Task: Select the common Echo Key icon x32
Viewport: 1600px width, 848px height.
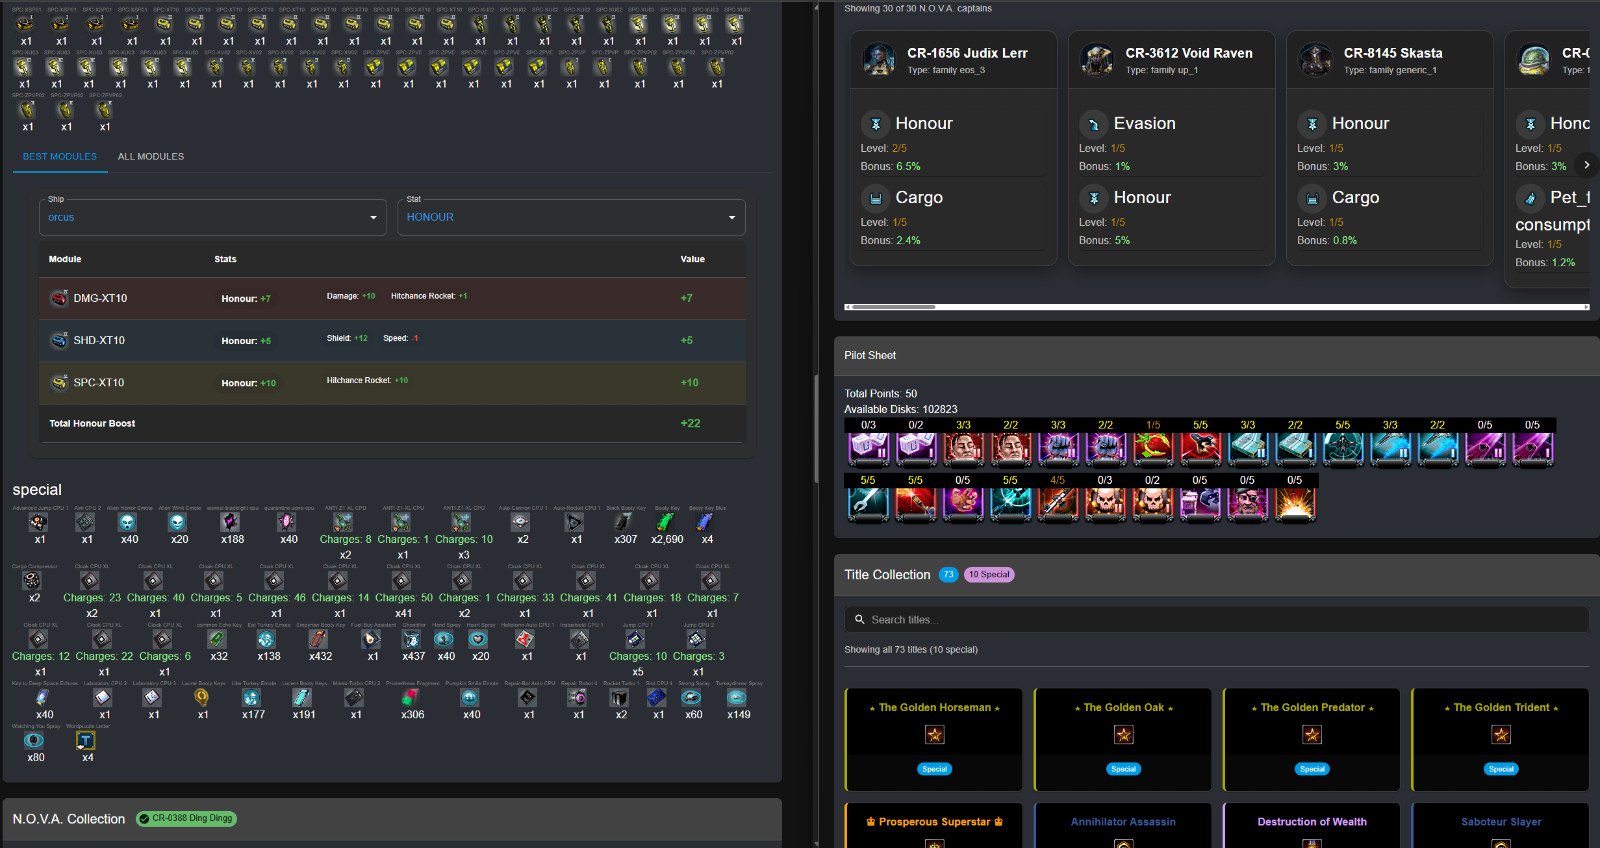Action: tap(218, 638)
